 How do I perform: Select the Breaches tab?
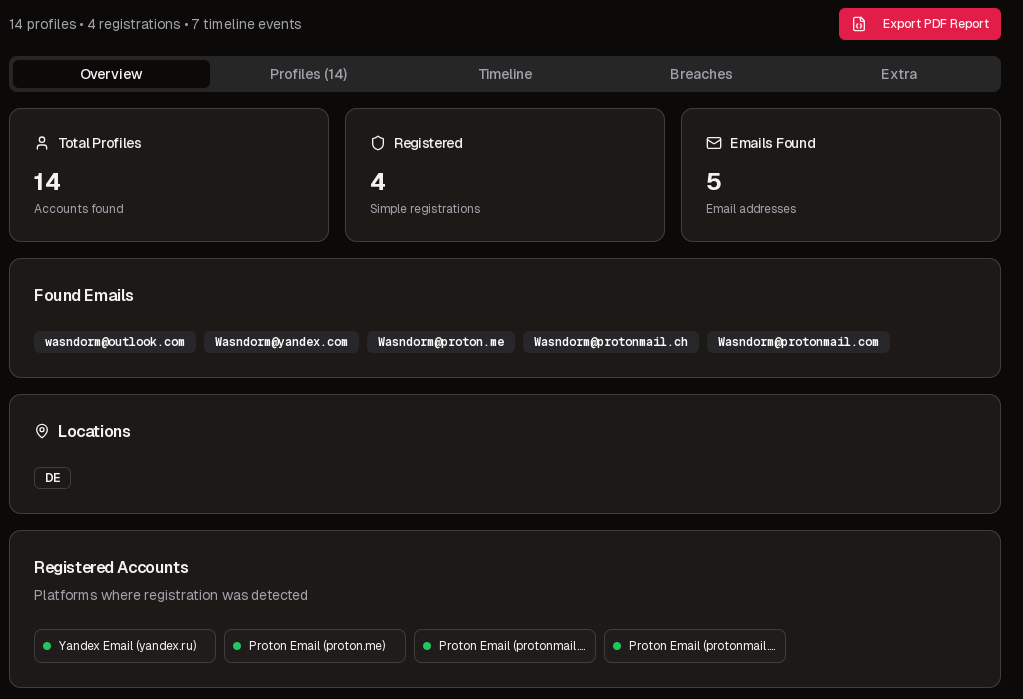point(701,74)
